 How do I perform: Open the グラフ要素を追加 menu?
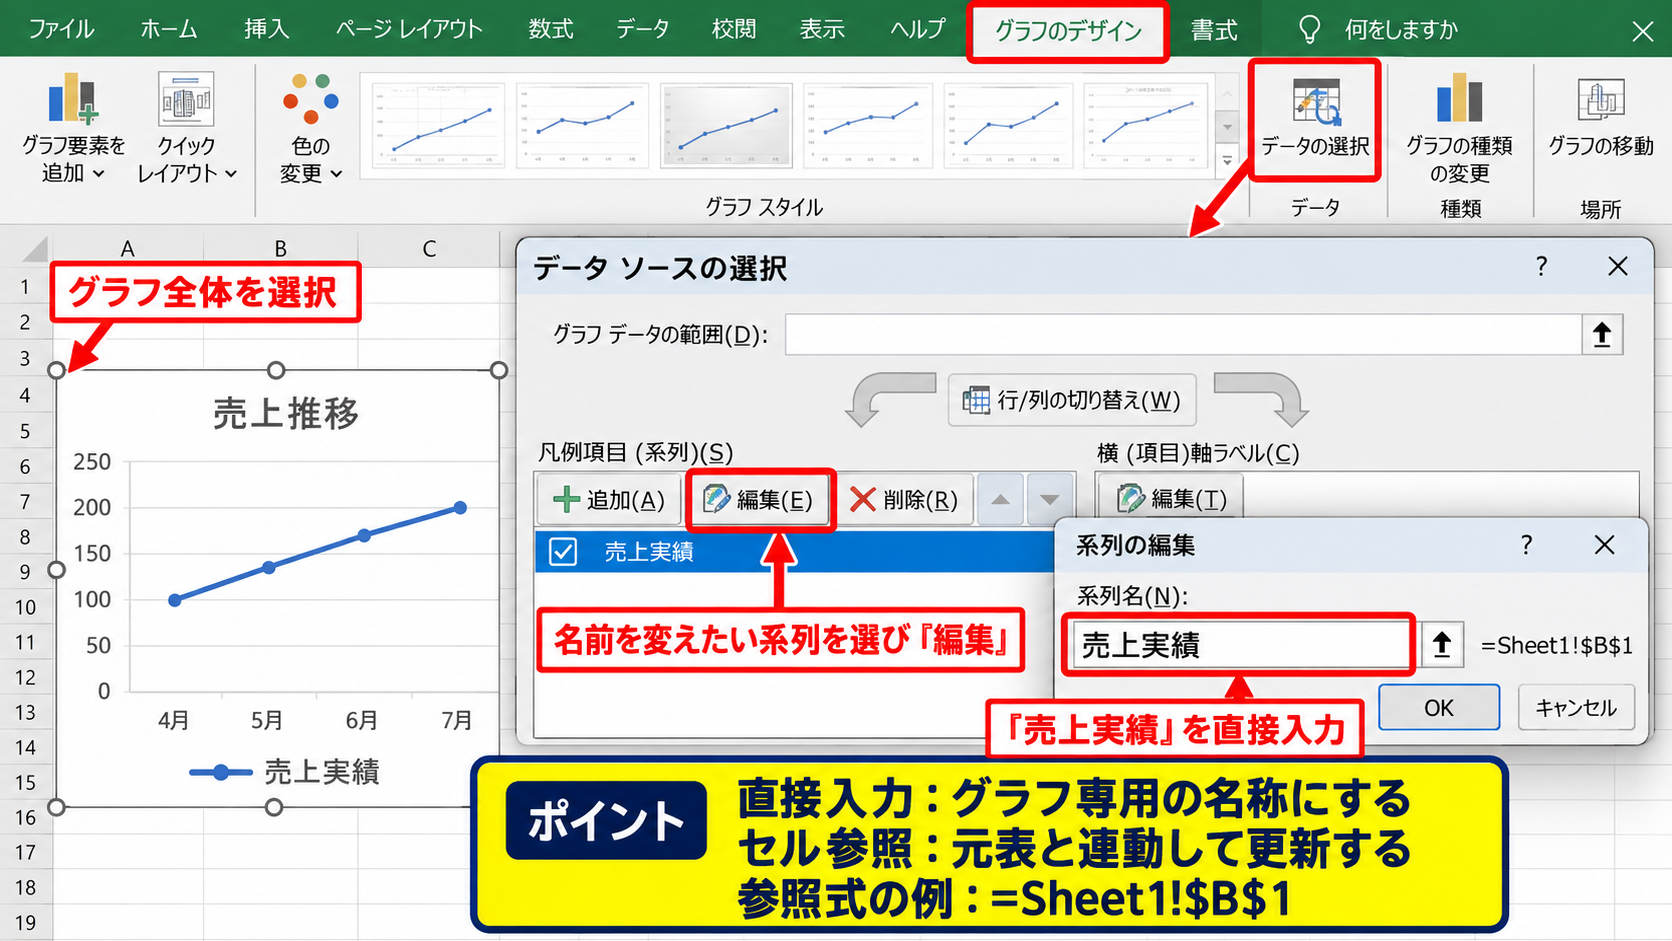pos(73,127)
